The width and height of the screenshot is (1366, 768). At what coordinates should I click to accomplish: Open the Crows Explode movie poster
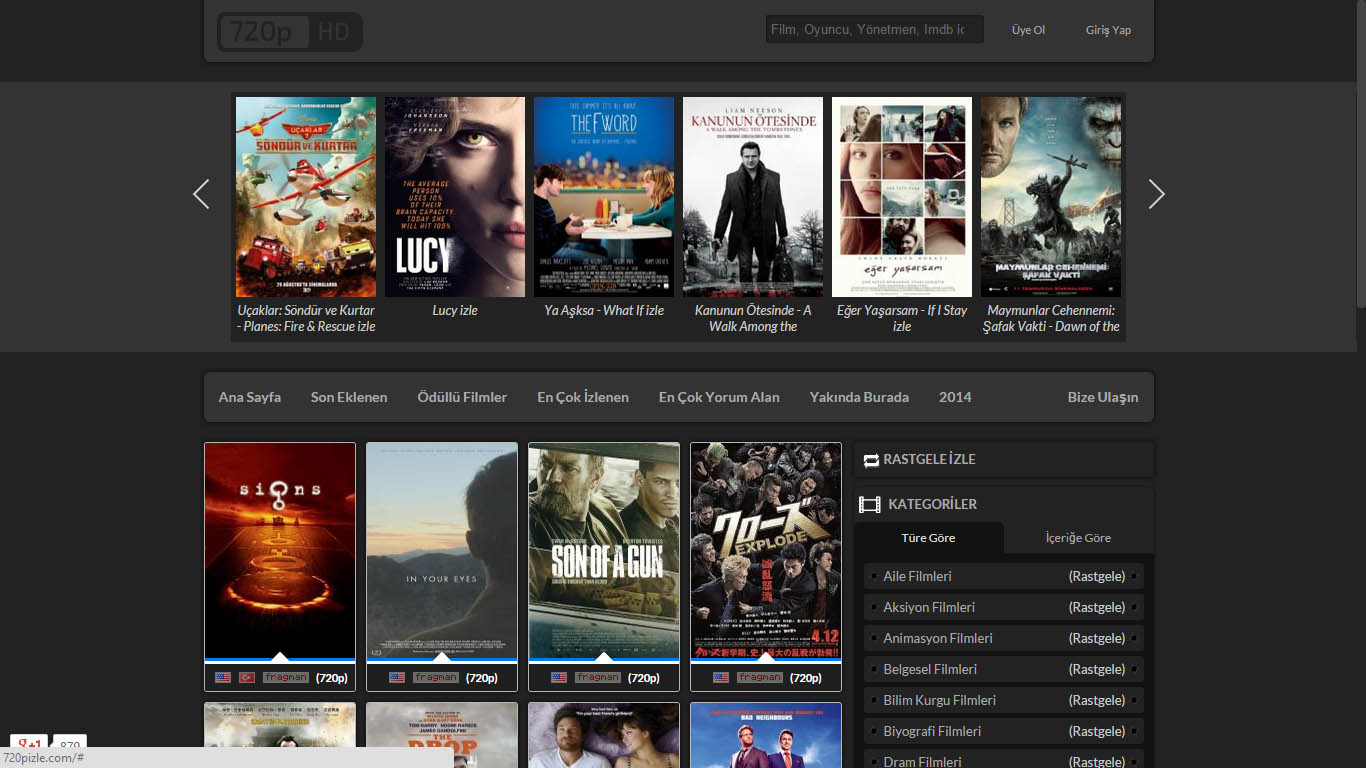click(766, 551)
